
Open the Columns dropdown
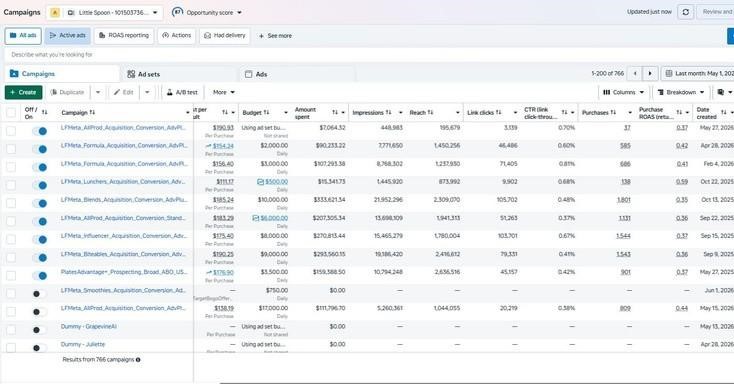623,92
